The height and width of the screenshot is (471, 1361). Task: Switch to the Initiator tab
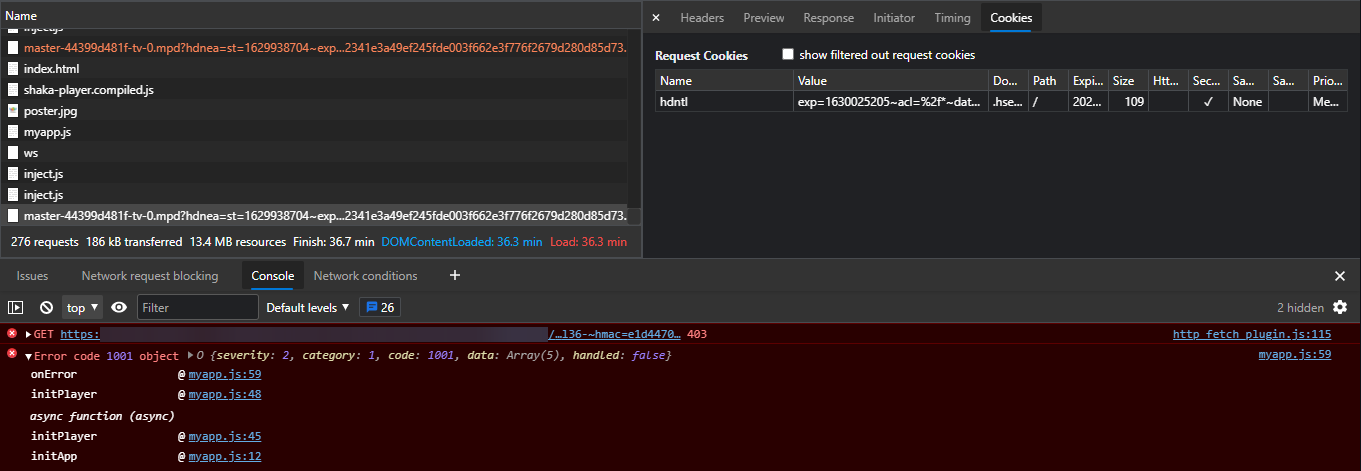tap(894, 18)
